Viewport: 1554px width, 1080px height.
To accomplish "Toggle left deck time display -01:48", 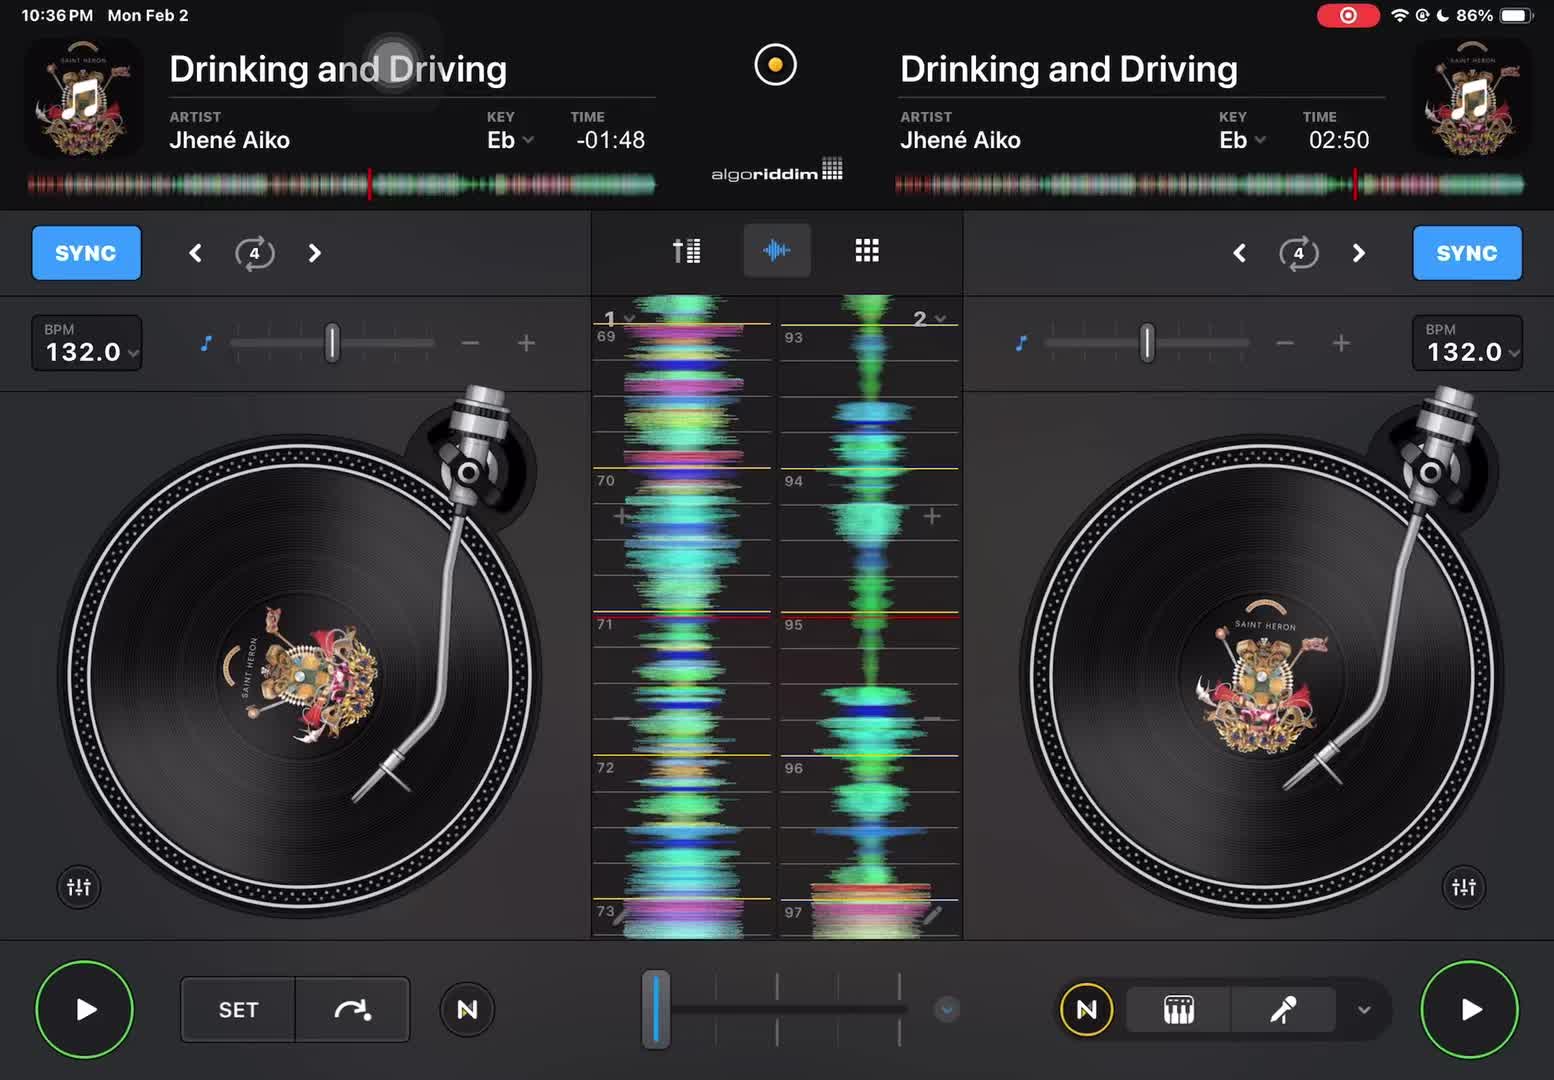I will (x=610, y=140).
